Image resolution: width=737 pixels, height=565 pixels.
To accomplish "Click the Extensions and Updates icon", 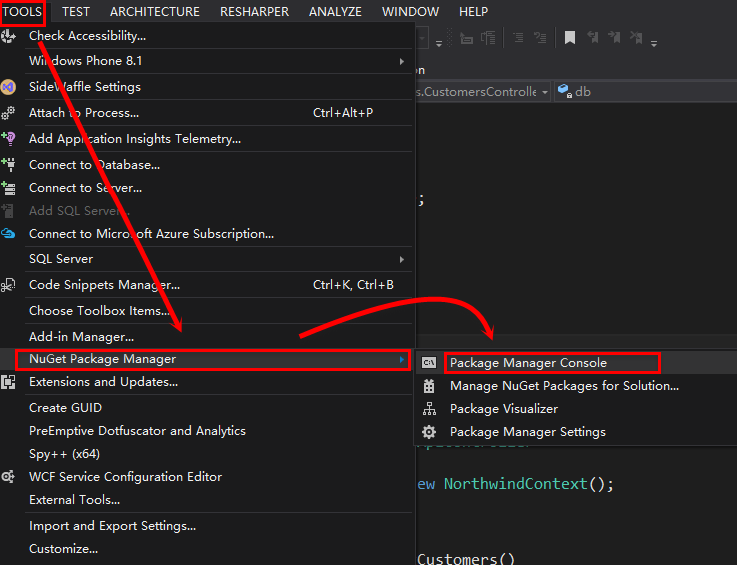I will 8,382.
